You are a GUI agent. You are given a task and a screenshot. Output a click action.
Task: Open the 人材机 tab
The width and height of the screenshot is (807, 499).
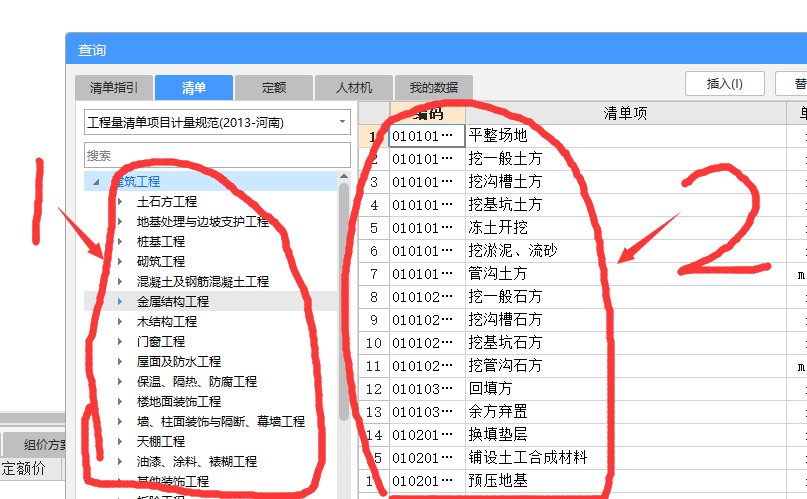pyautogui.click(x=354, y=87)
